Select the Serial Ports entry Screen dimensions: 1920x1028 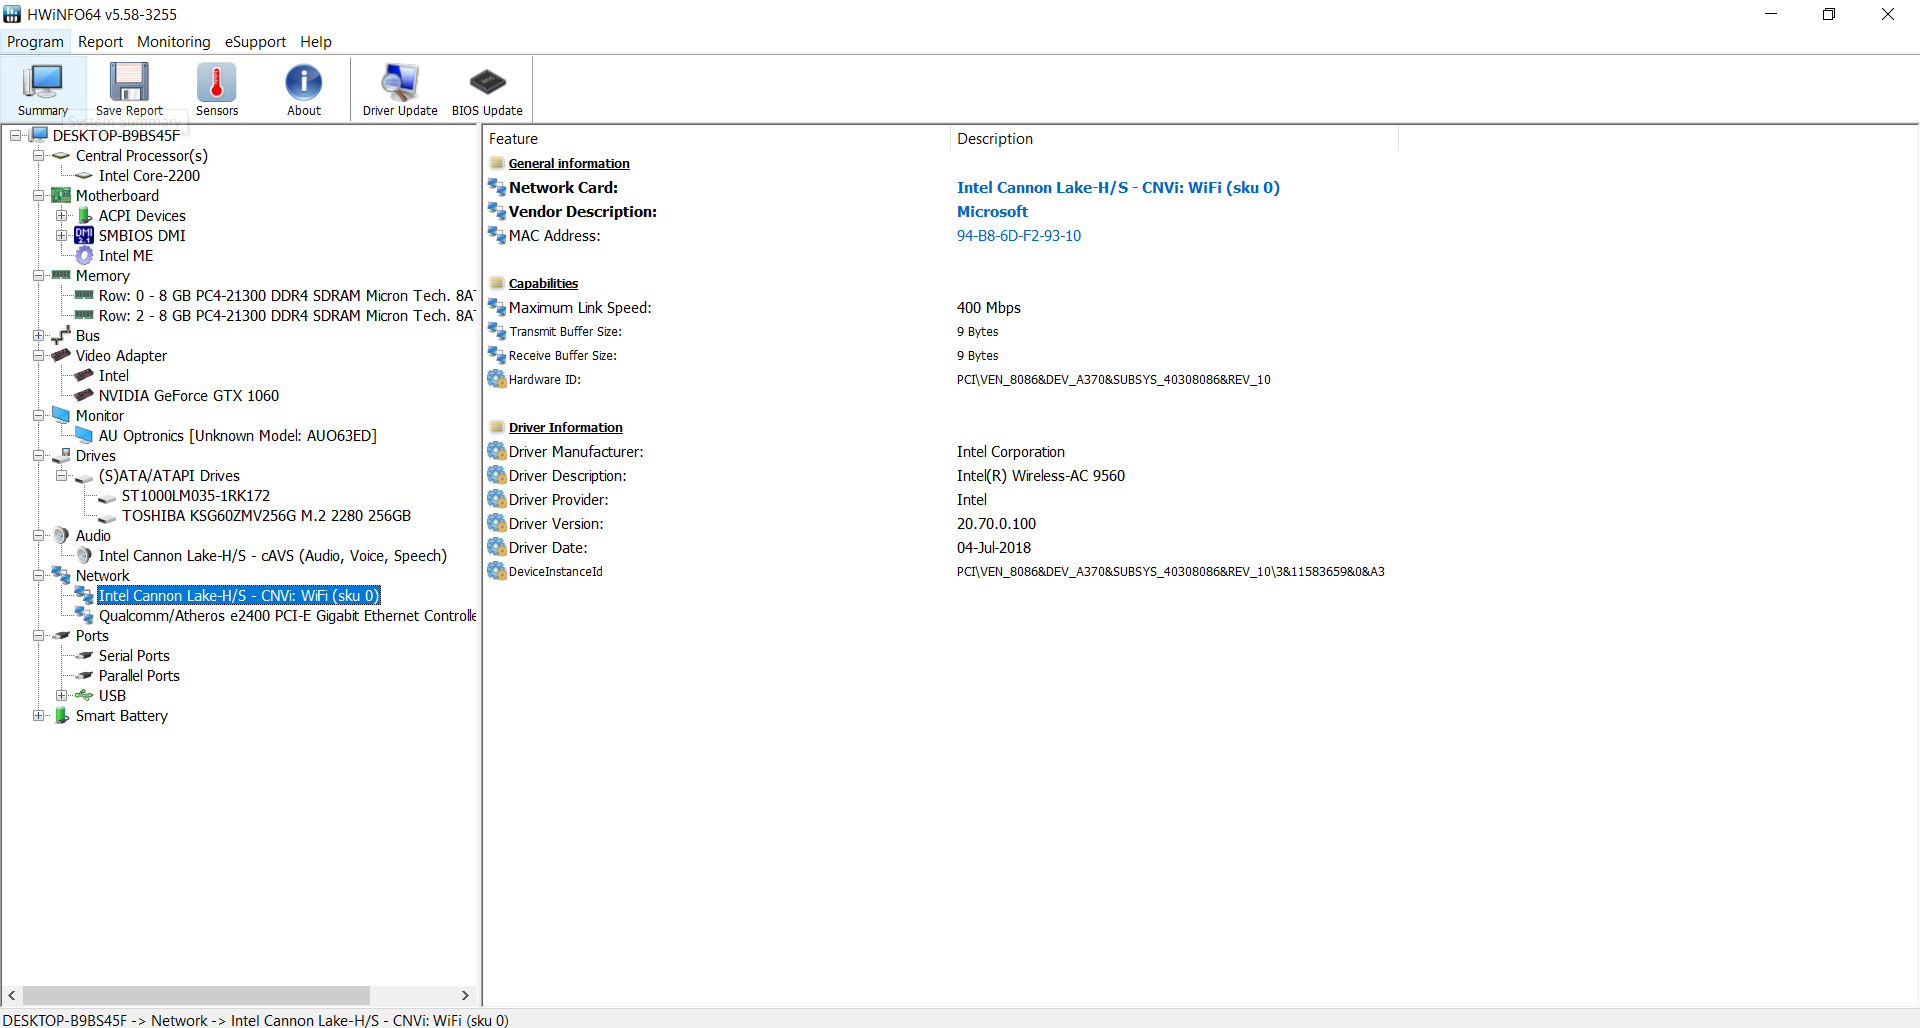pos(134,656)
